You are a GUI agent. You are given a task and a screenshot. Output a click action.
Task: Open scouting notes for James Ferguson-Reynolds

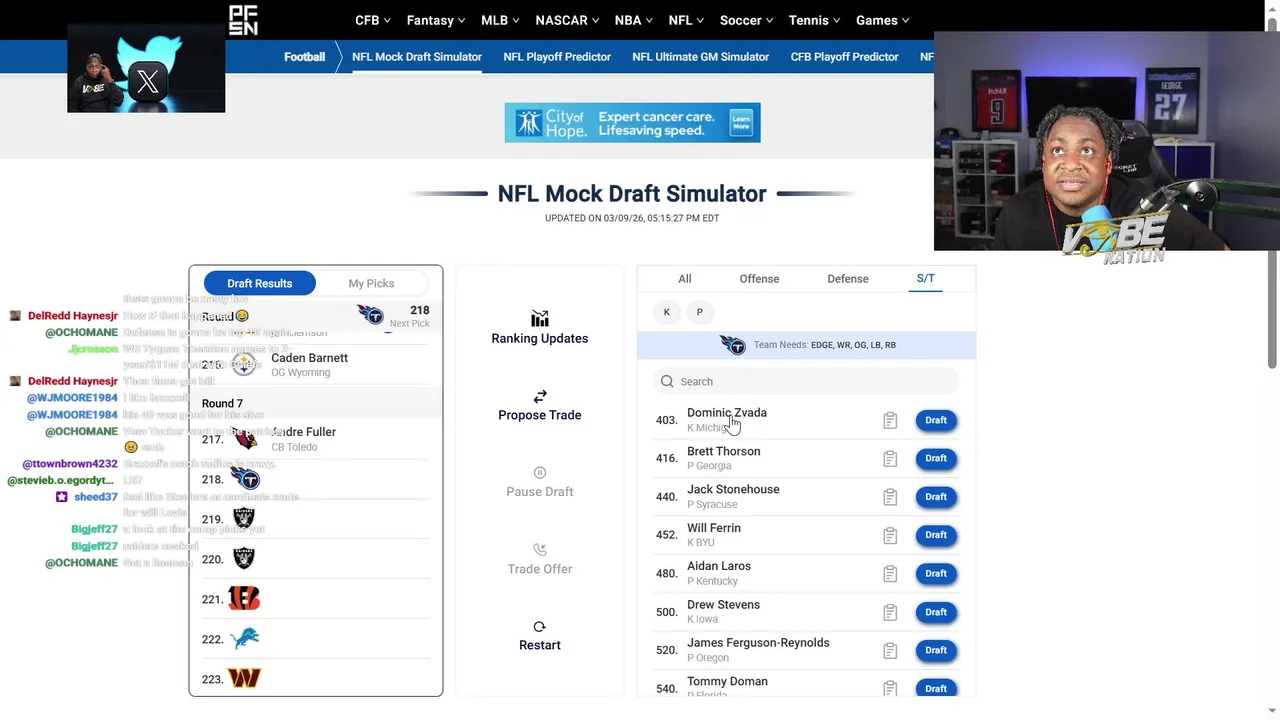tap(890, 651)
